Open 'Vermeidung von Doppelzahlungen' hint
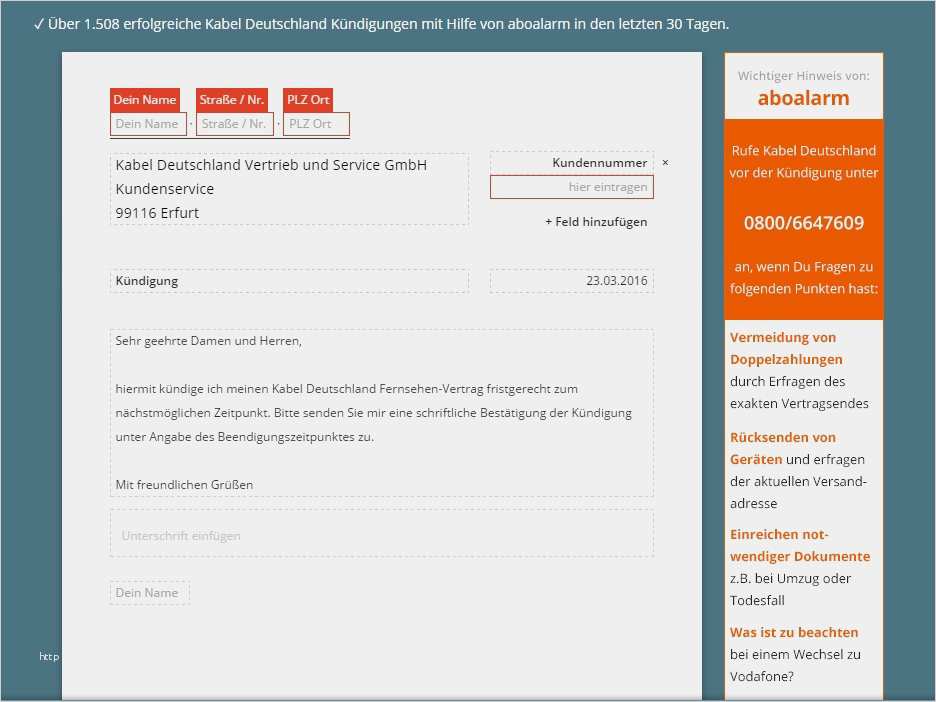Viewport: 936px width, 702px height. (x=786, y=348)
